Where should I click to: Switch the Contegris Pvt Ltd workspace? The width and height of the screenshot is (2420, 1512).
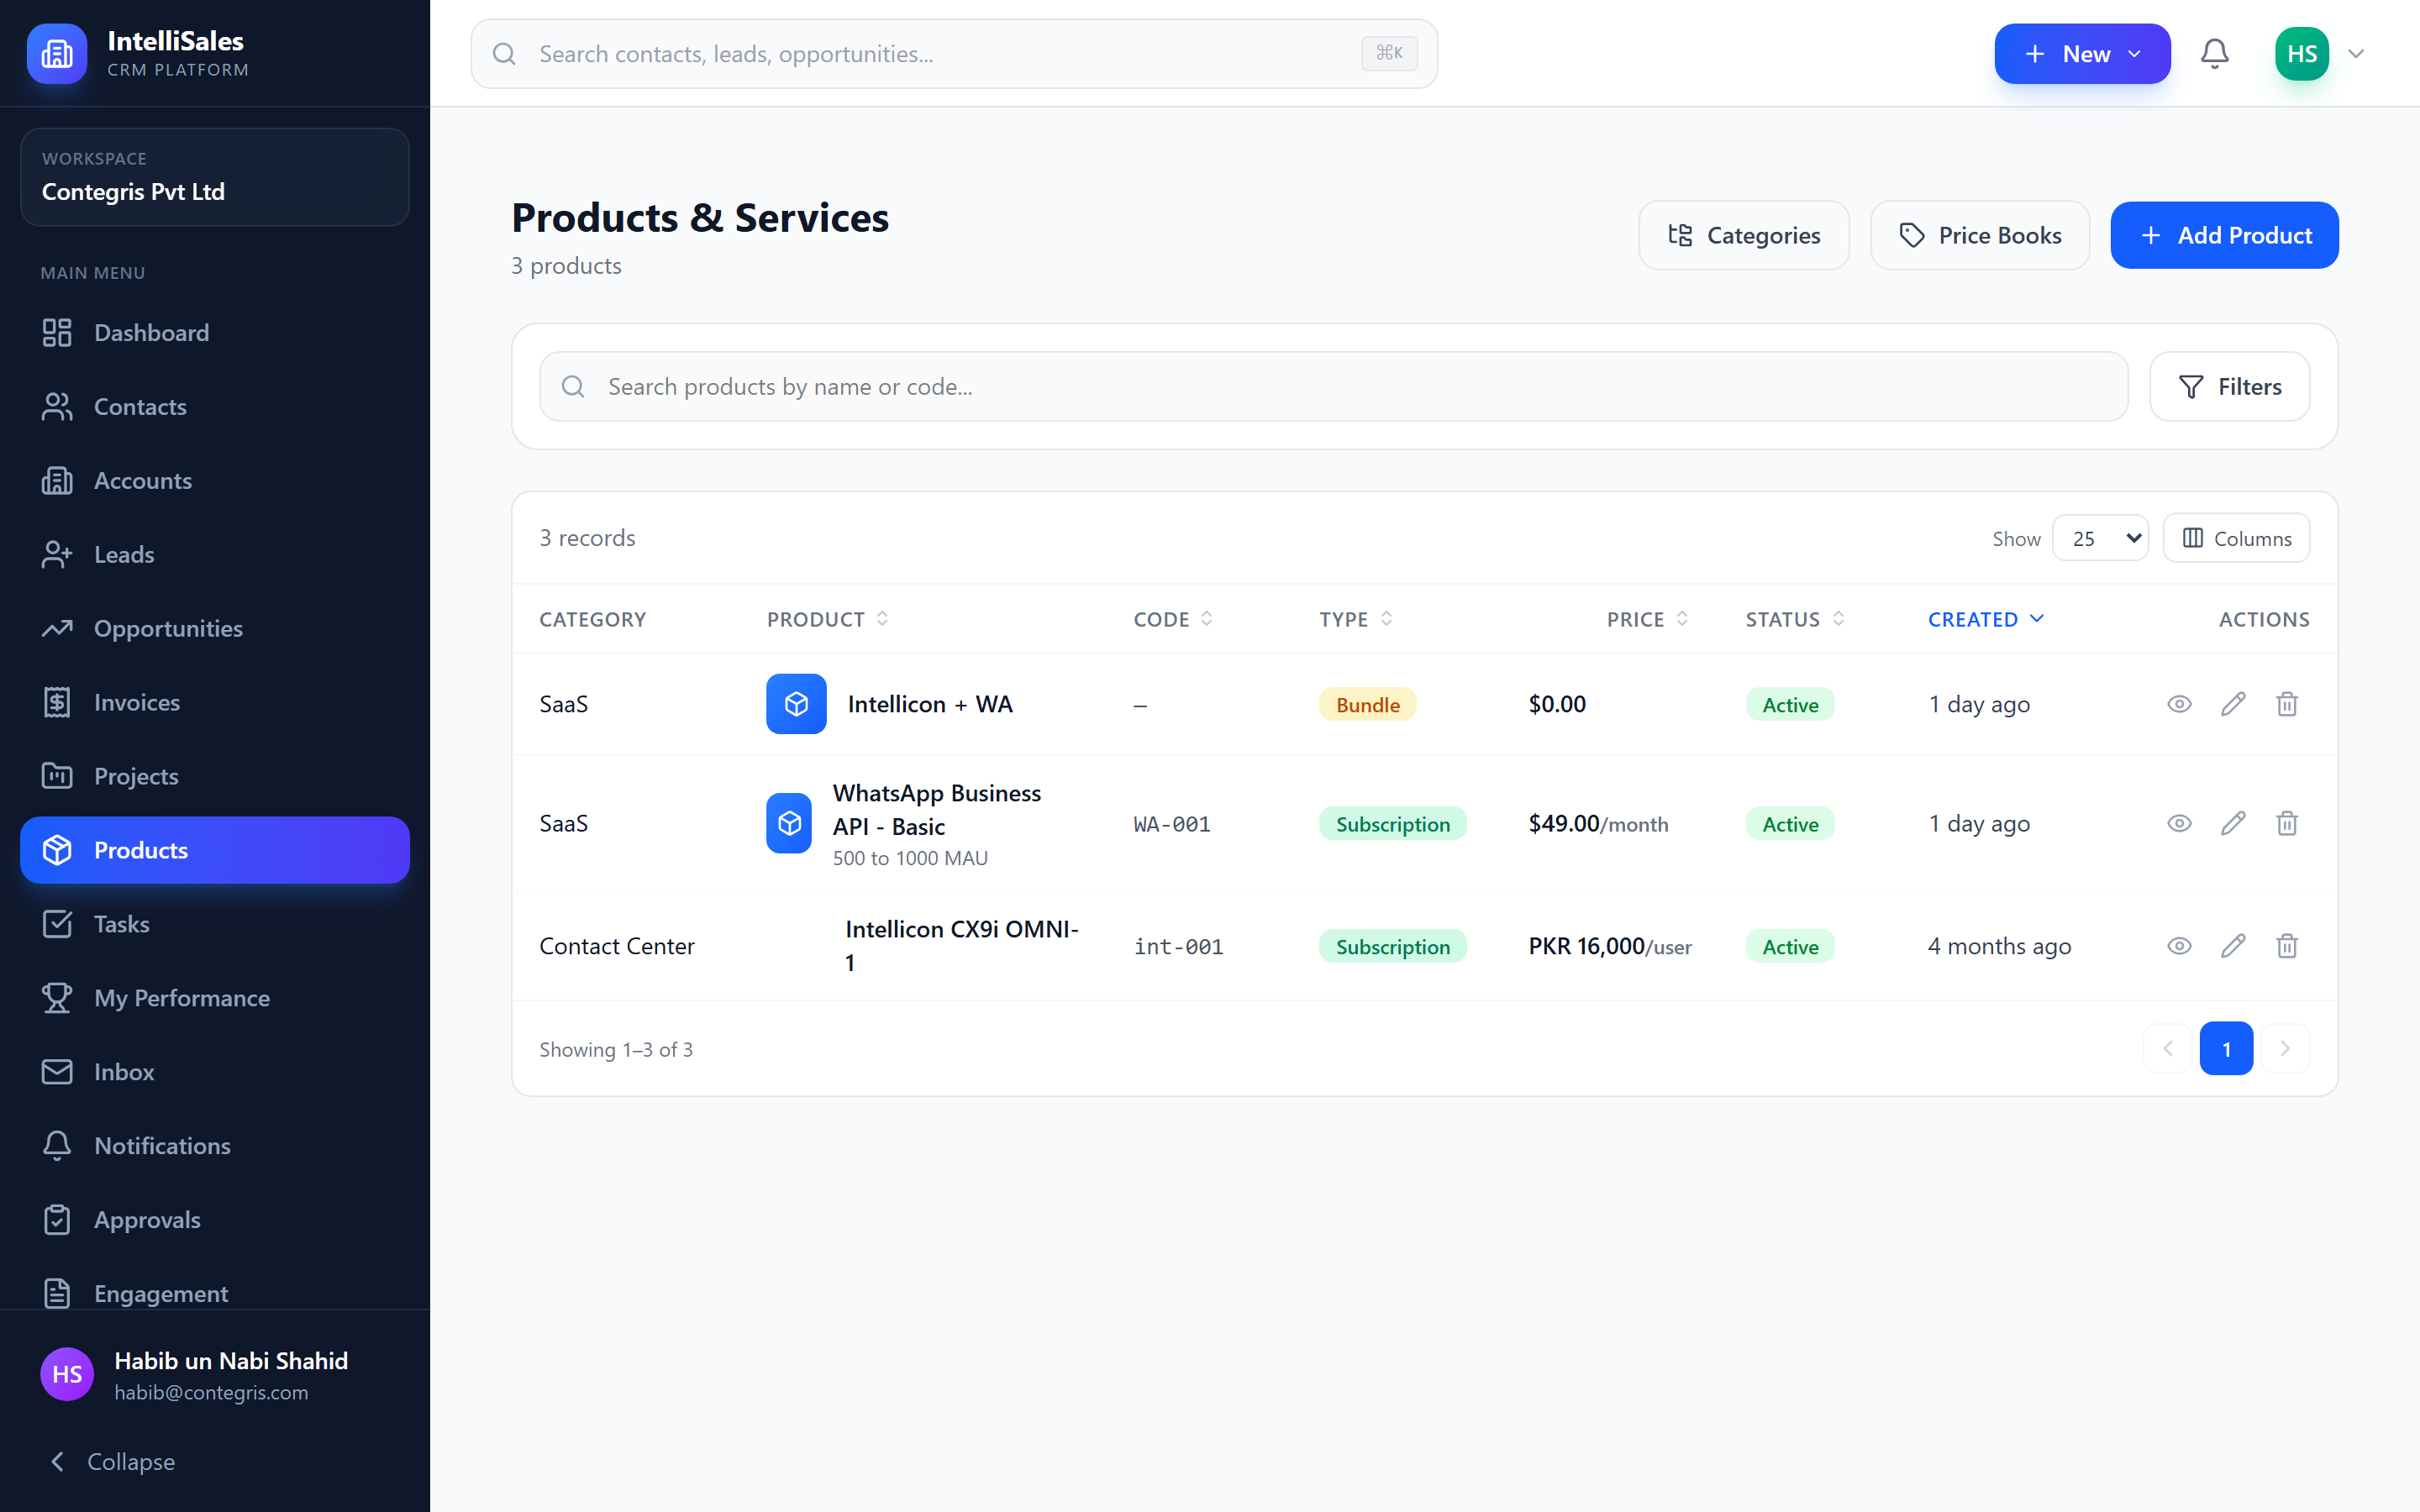(x=215, y=177)
